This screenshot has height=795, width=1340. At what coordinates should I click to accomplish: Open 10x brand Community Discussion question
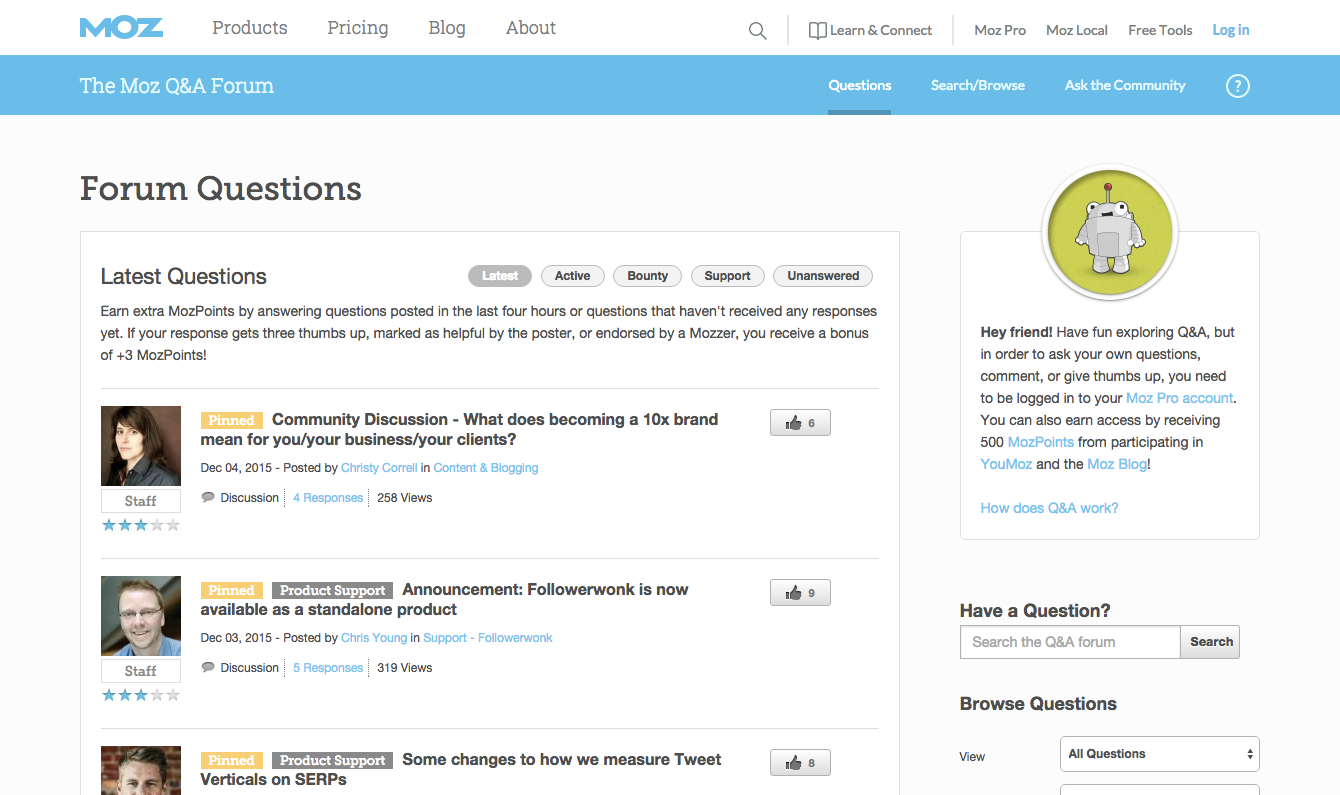tap(459, 430)
